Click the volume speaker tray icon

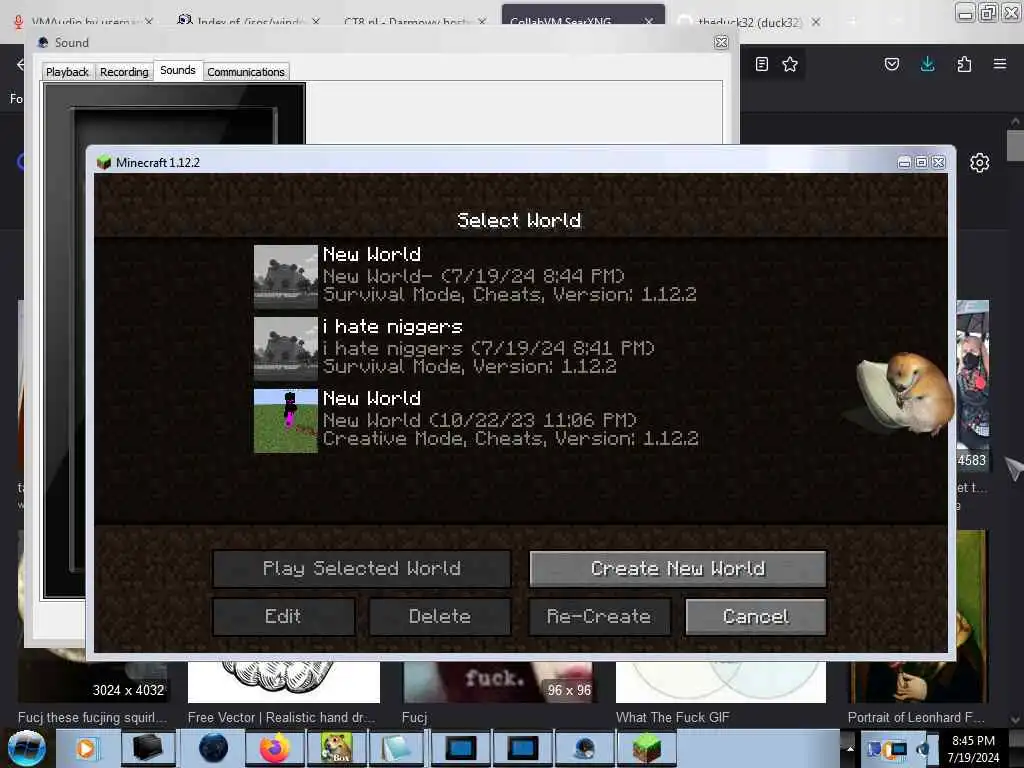(x=923, y=748)
